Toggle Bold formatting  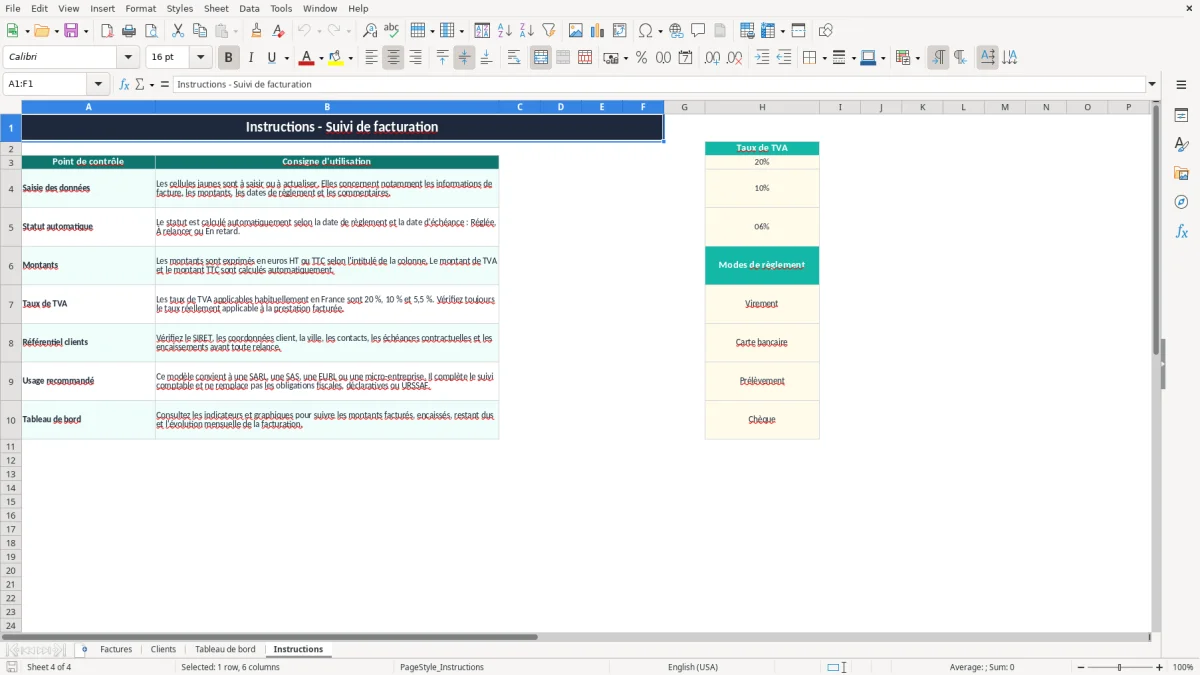[229, 58]
